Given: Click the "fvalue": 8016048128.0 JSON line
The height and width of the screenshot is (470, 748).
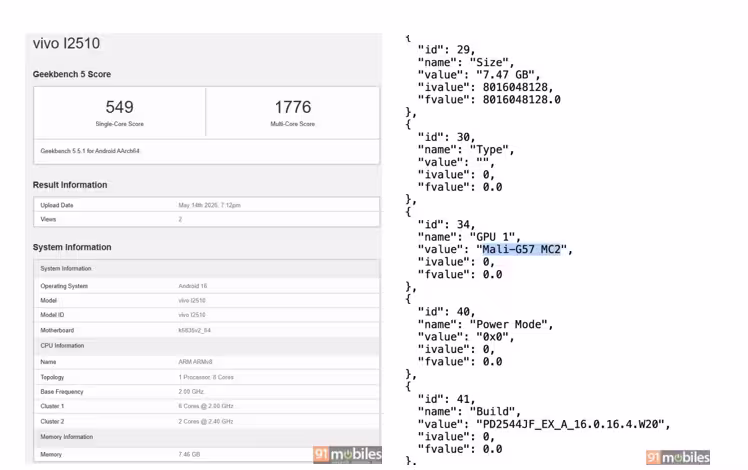Looking at the screenshot, I should 489,100.
